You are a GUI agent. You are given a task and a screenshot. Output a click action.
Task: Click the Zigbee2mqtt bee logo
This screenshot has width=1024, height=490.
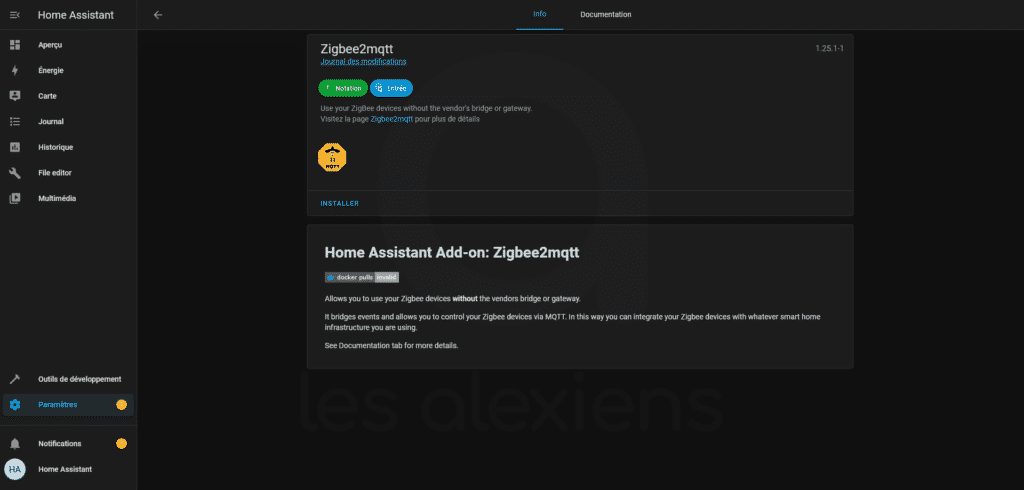(332, 157)
